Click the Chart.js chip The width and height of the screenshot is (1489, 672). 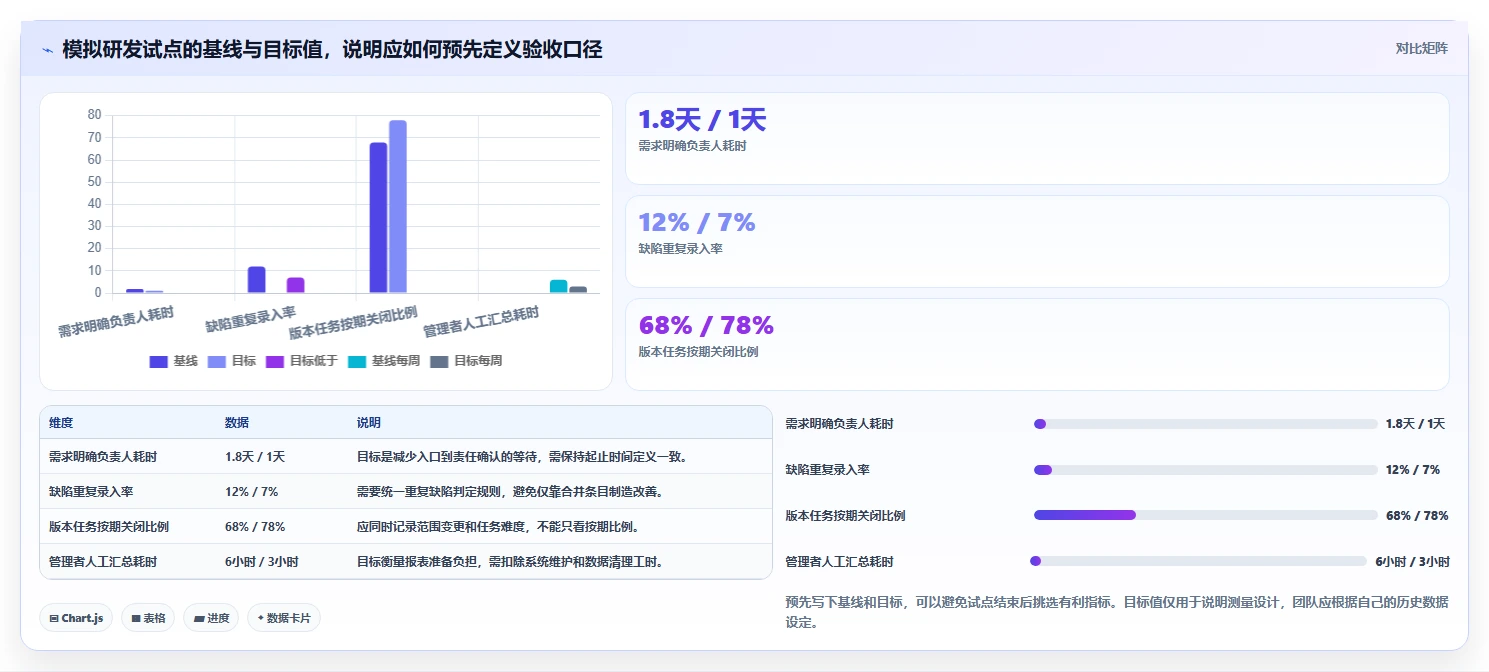(76, 618)
